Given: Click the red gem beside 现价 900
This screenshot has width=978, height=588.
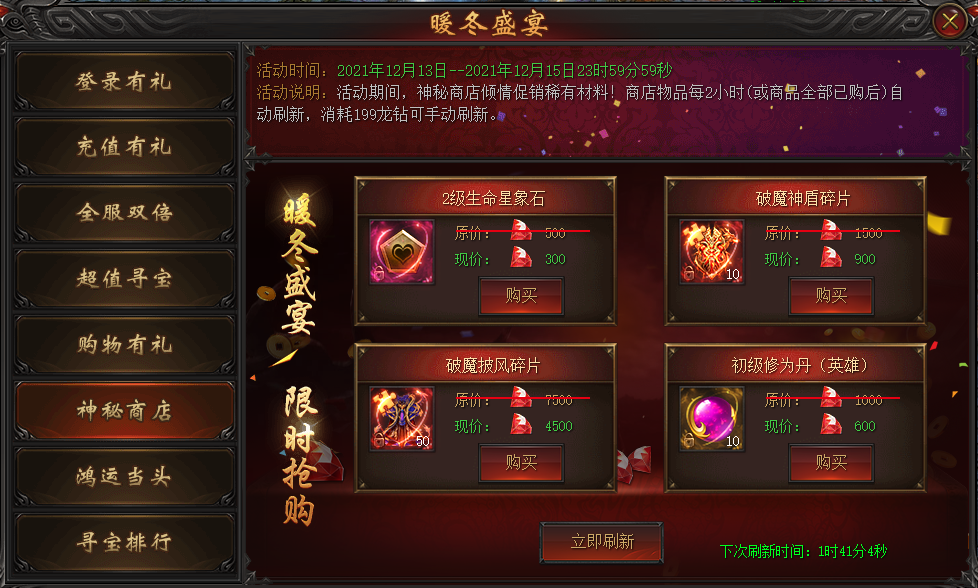Looking at the screenshot, I should pos(831,258).
